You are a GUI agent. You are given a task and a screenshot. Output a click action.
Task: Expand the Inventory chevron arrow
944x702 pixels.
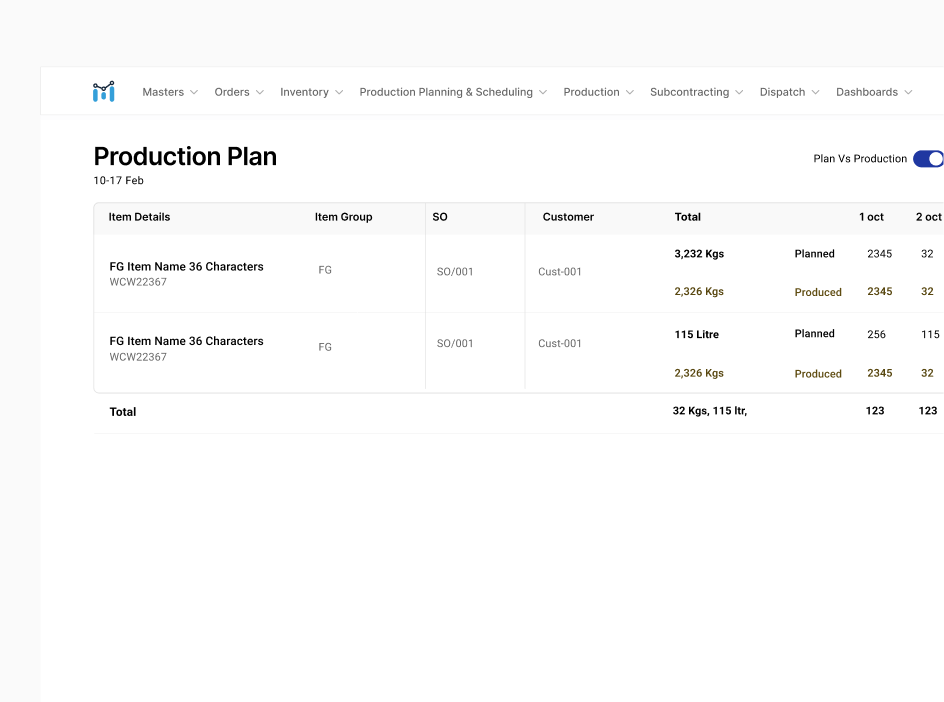339,92
